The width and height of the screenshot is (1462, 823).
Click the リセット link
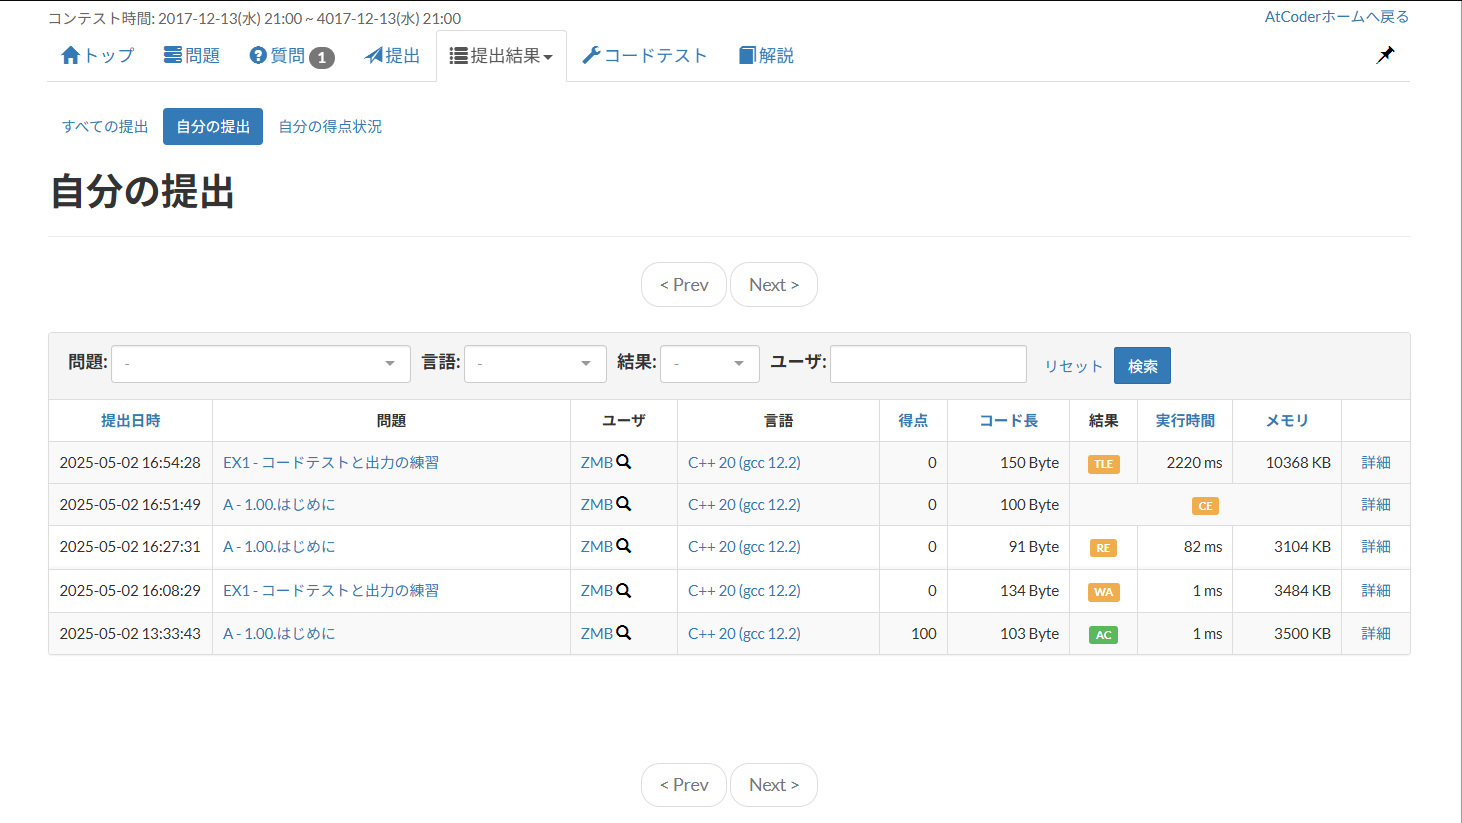(x=1073, y=366)
